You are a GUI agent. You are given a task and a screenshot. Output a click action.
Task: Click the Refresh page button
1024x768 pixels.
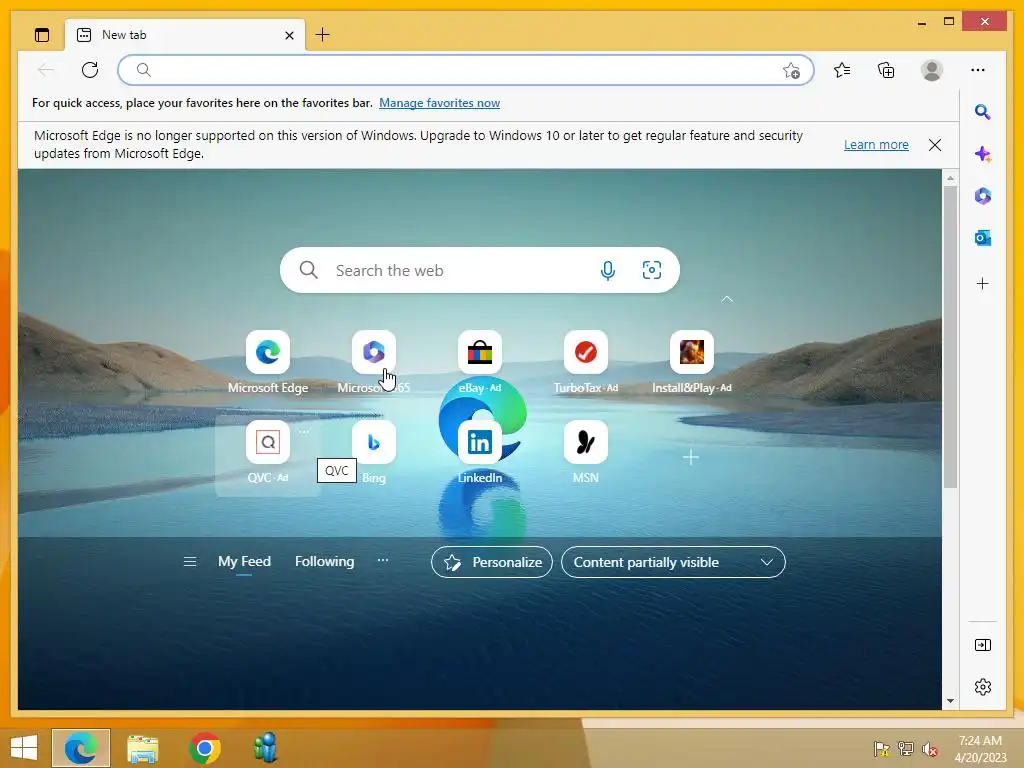[90, 70]
